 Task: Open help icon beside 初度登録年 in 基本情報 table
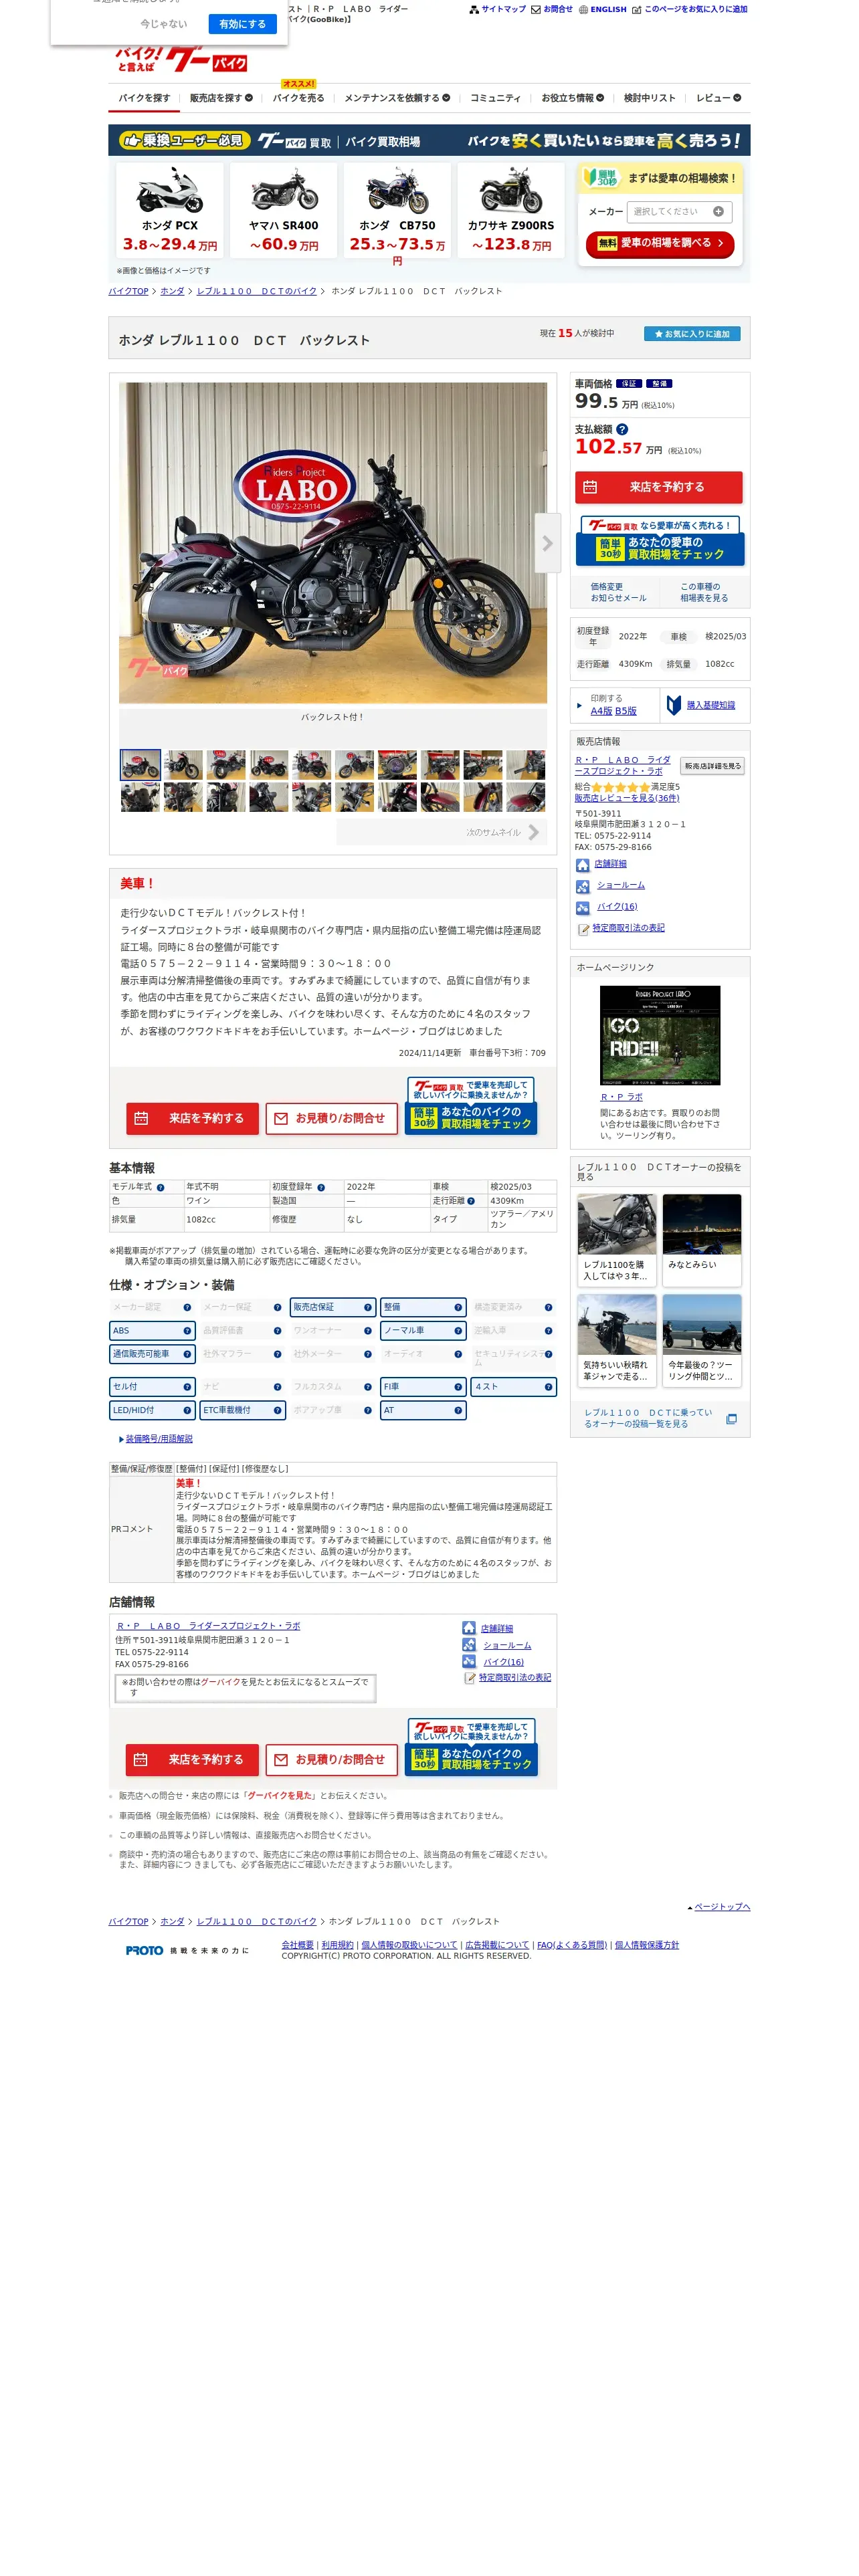321,1188
